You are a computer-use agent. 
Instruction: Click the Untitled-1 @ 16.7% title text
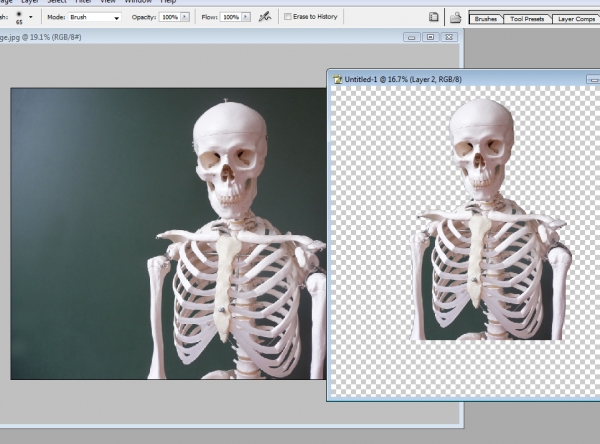click(x=403, y=79)
